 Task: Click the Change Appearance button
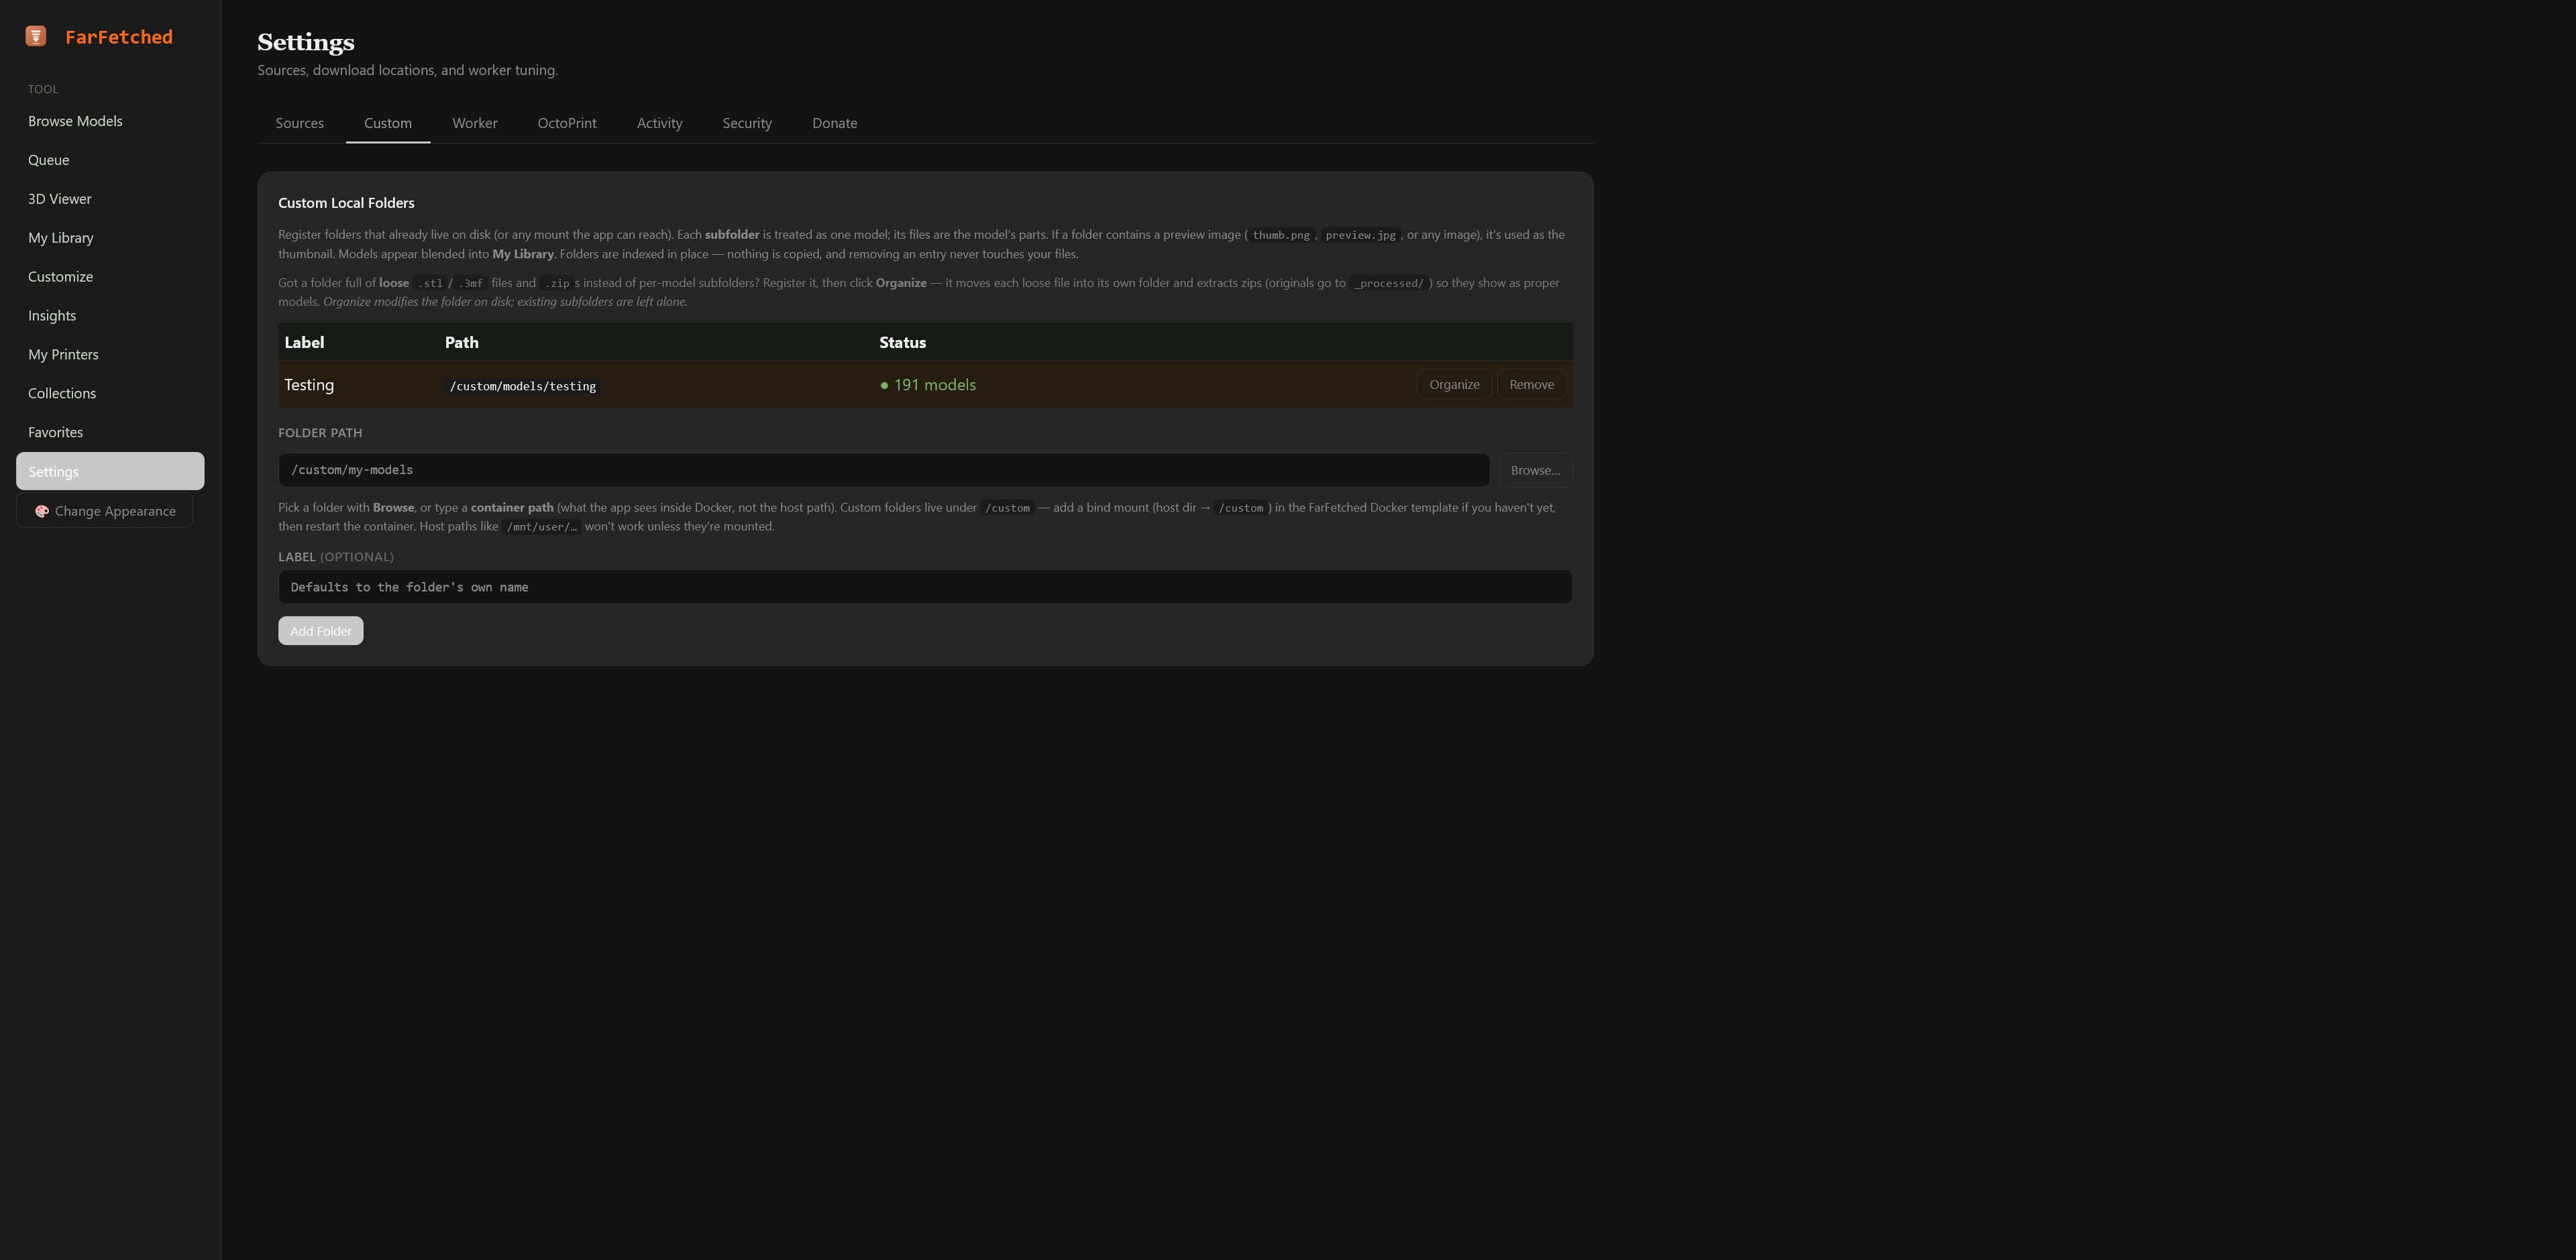pos(104,511)
